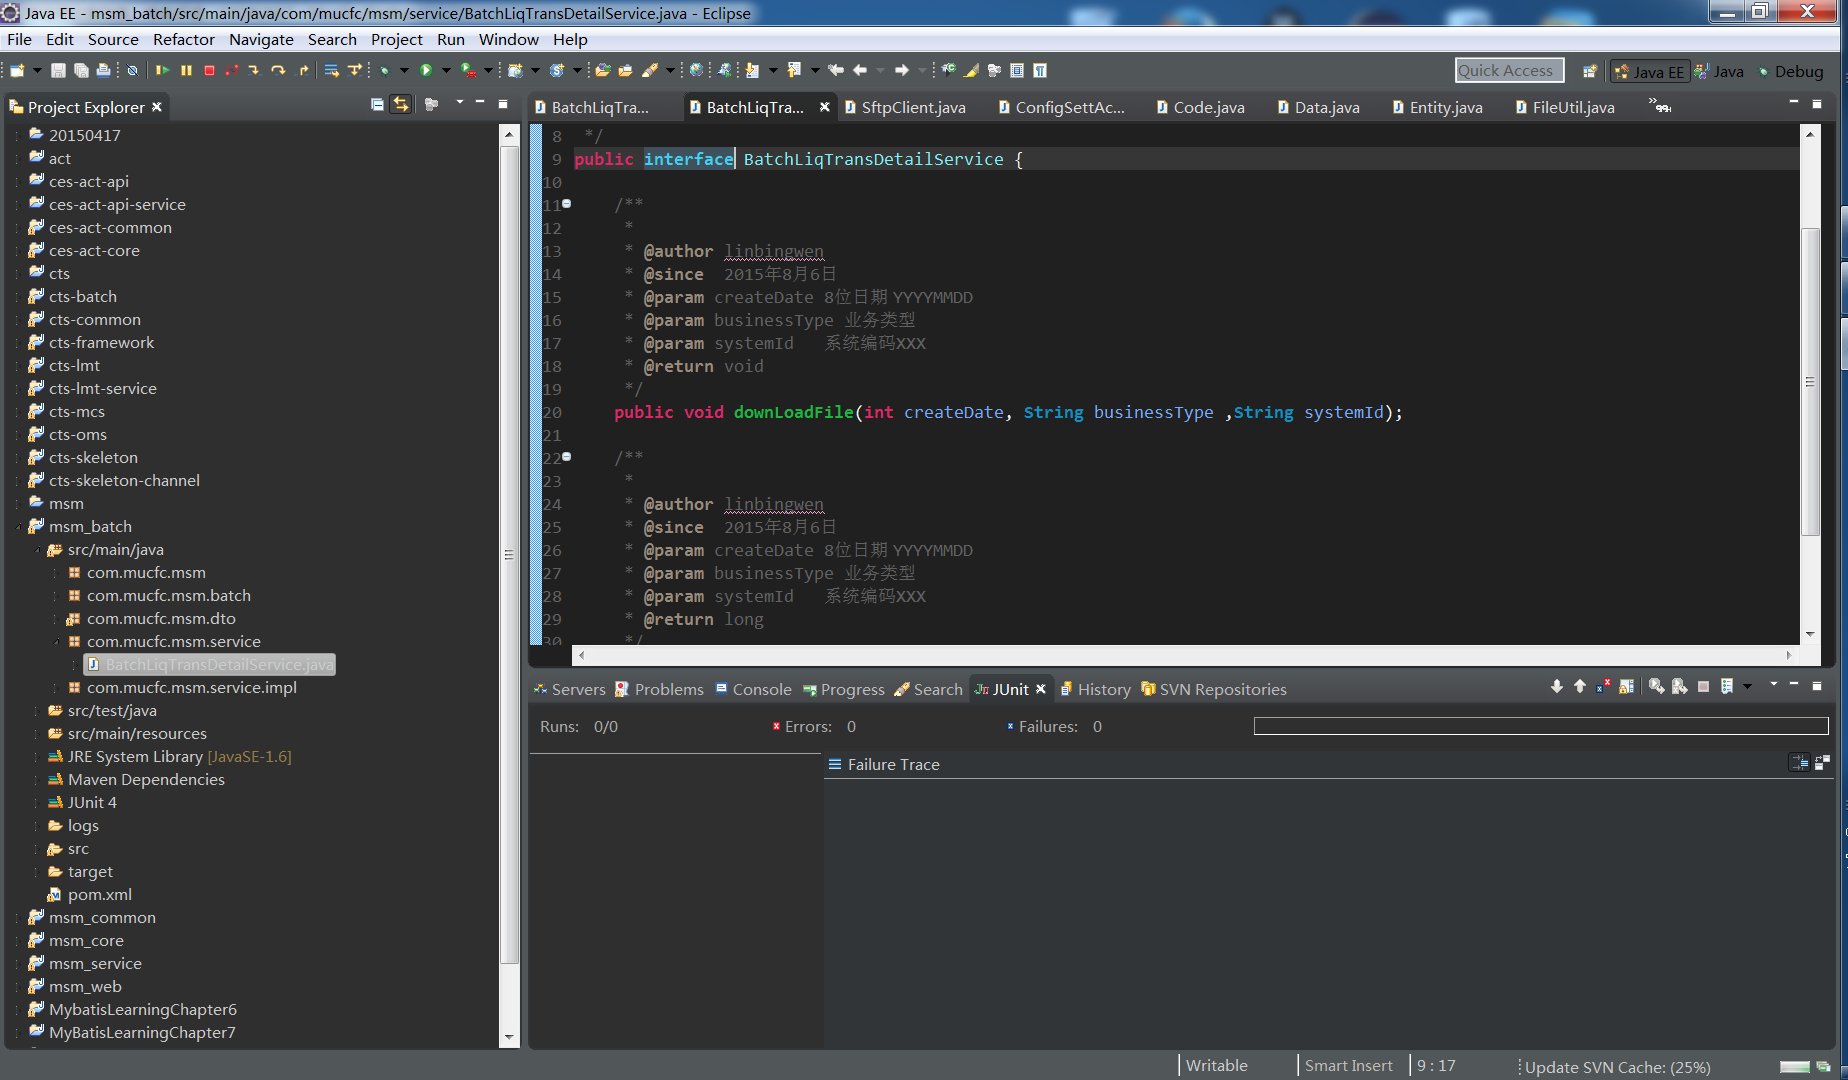Click the Save All toolbar icon
Viewport: 1848px width, 1080px height.
tap(81, 71)
